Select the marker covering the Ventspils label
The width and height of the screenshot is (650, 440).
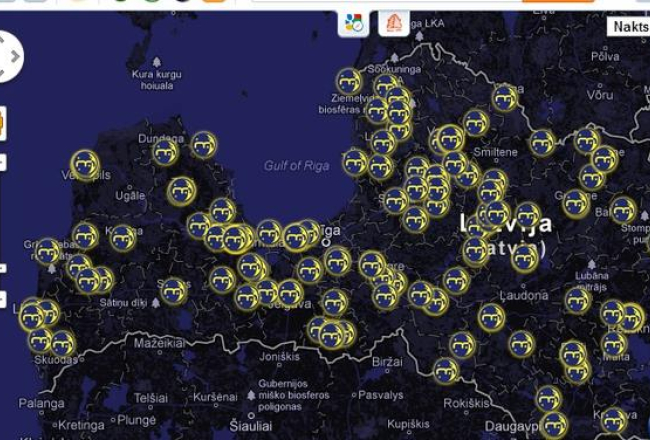point(85,165)
